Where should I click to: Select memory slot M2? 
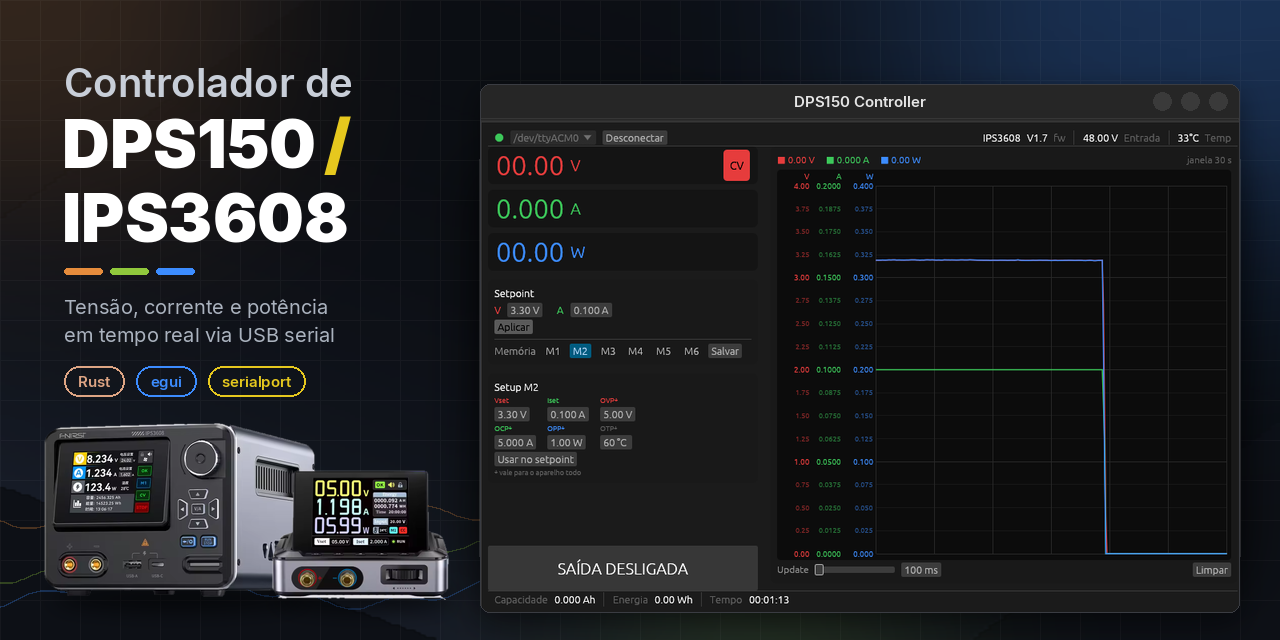click(x=580, y=351)
